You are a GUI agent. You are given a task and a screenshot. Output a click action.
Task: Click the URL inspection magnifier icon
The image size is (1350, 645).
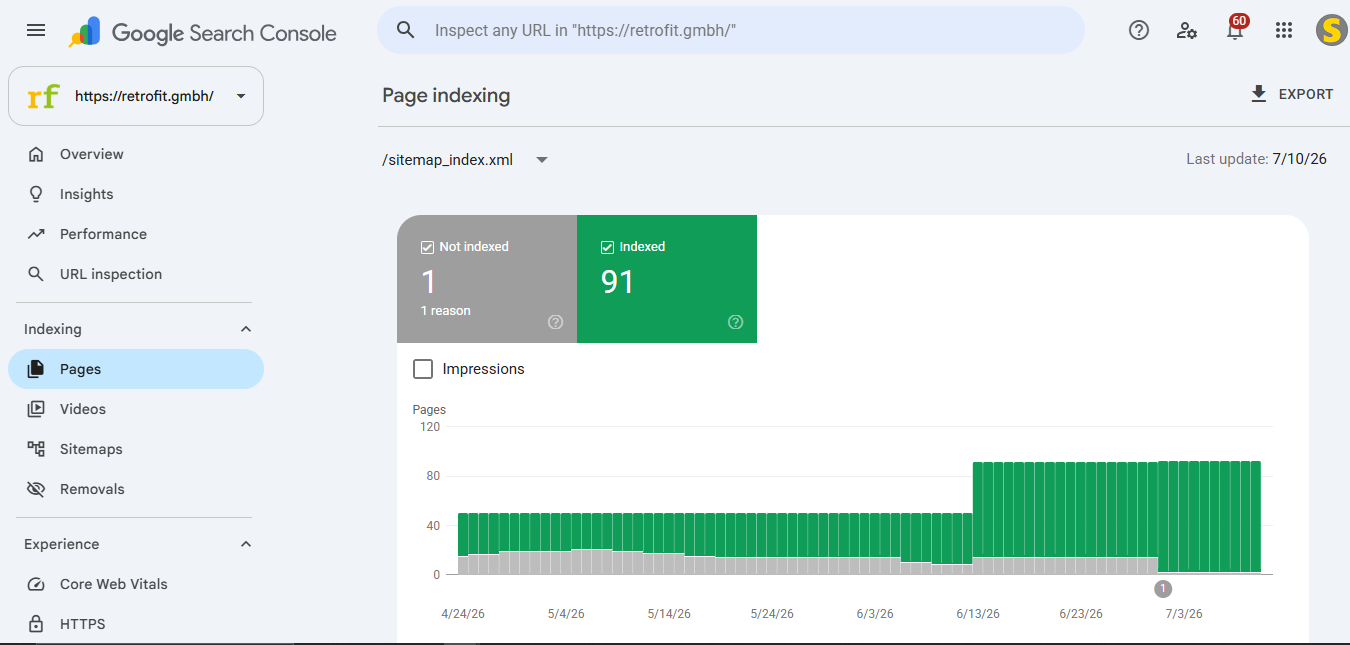coord(36,274)
